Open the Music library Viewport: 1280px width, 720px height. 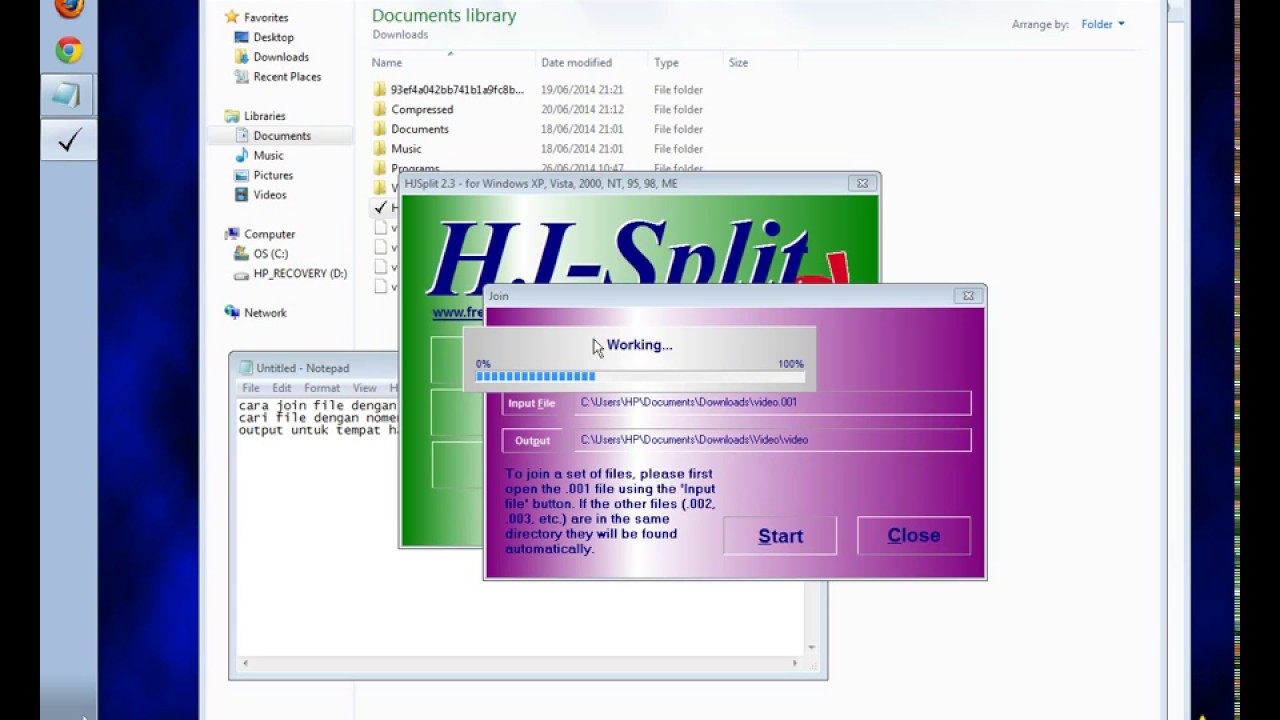point(268,156)
